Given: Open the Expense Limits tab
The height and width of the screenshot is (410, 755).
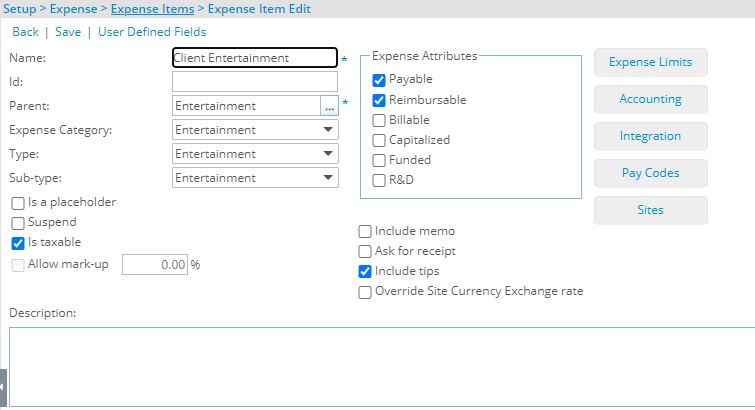Looking at the screenshot, I should point(651,62).
